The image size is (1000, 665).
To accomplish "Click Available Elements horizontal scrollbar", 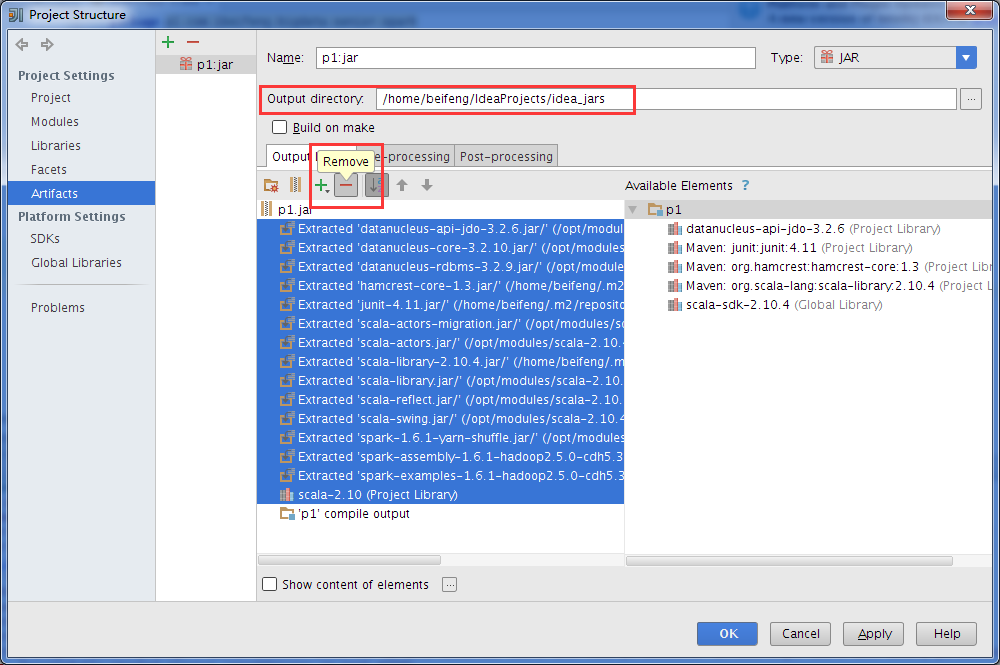I will point(790,560).
